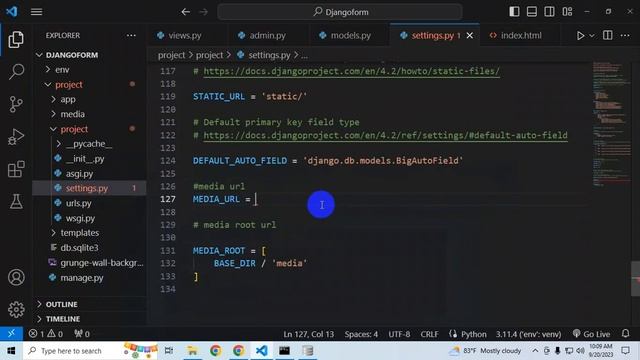
Task: Open the Explorer view in activity bar
Action: (16, 40)
